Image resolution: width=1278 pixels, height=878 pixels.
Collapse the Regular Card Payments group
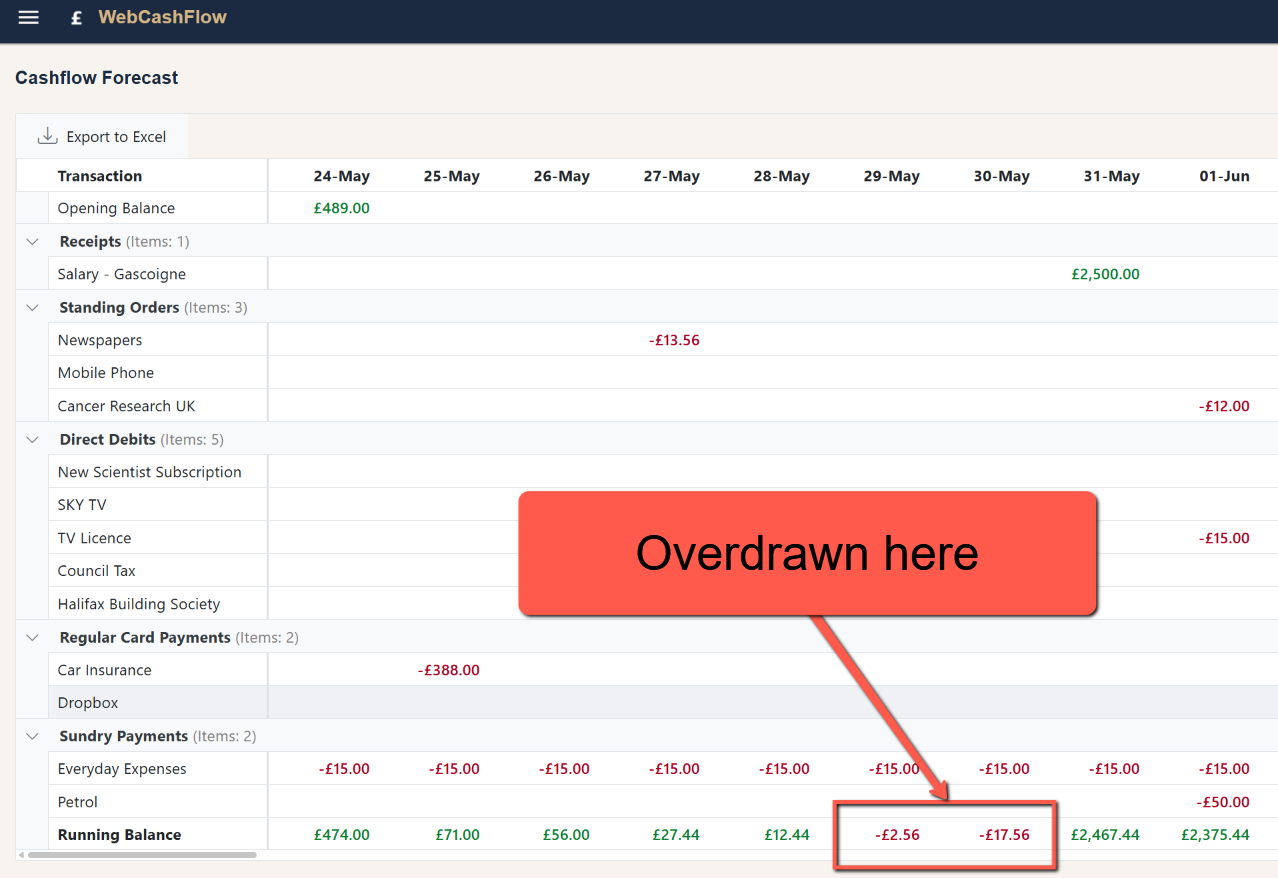tap(33, 637)
